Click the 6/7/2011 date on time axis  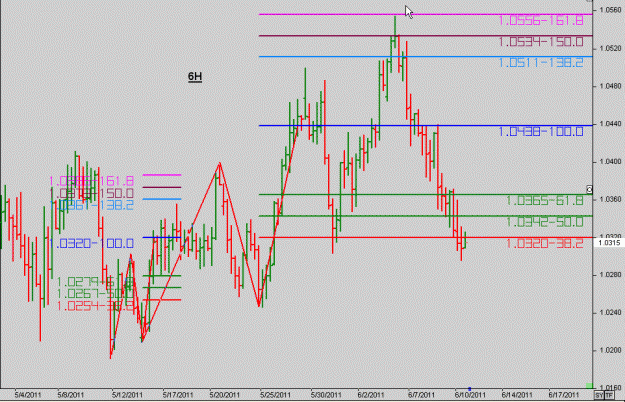click(421, 395)
